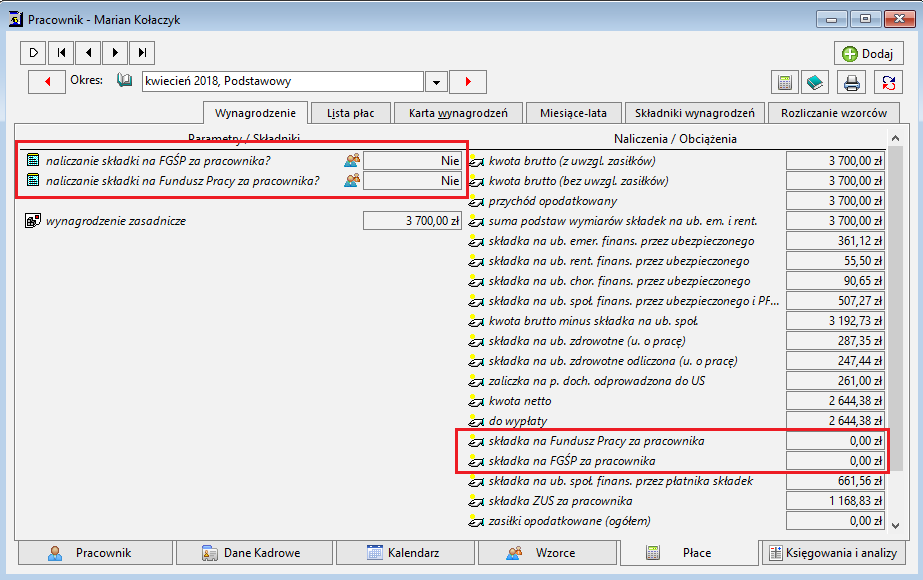Toggle the FGŚP 'Nie' value field
Image resolution: width=923 pixels, height=580 pixels.
click(x=412, y=161)
